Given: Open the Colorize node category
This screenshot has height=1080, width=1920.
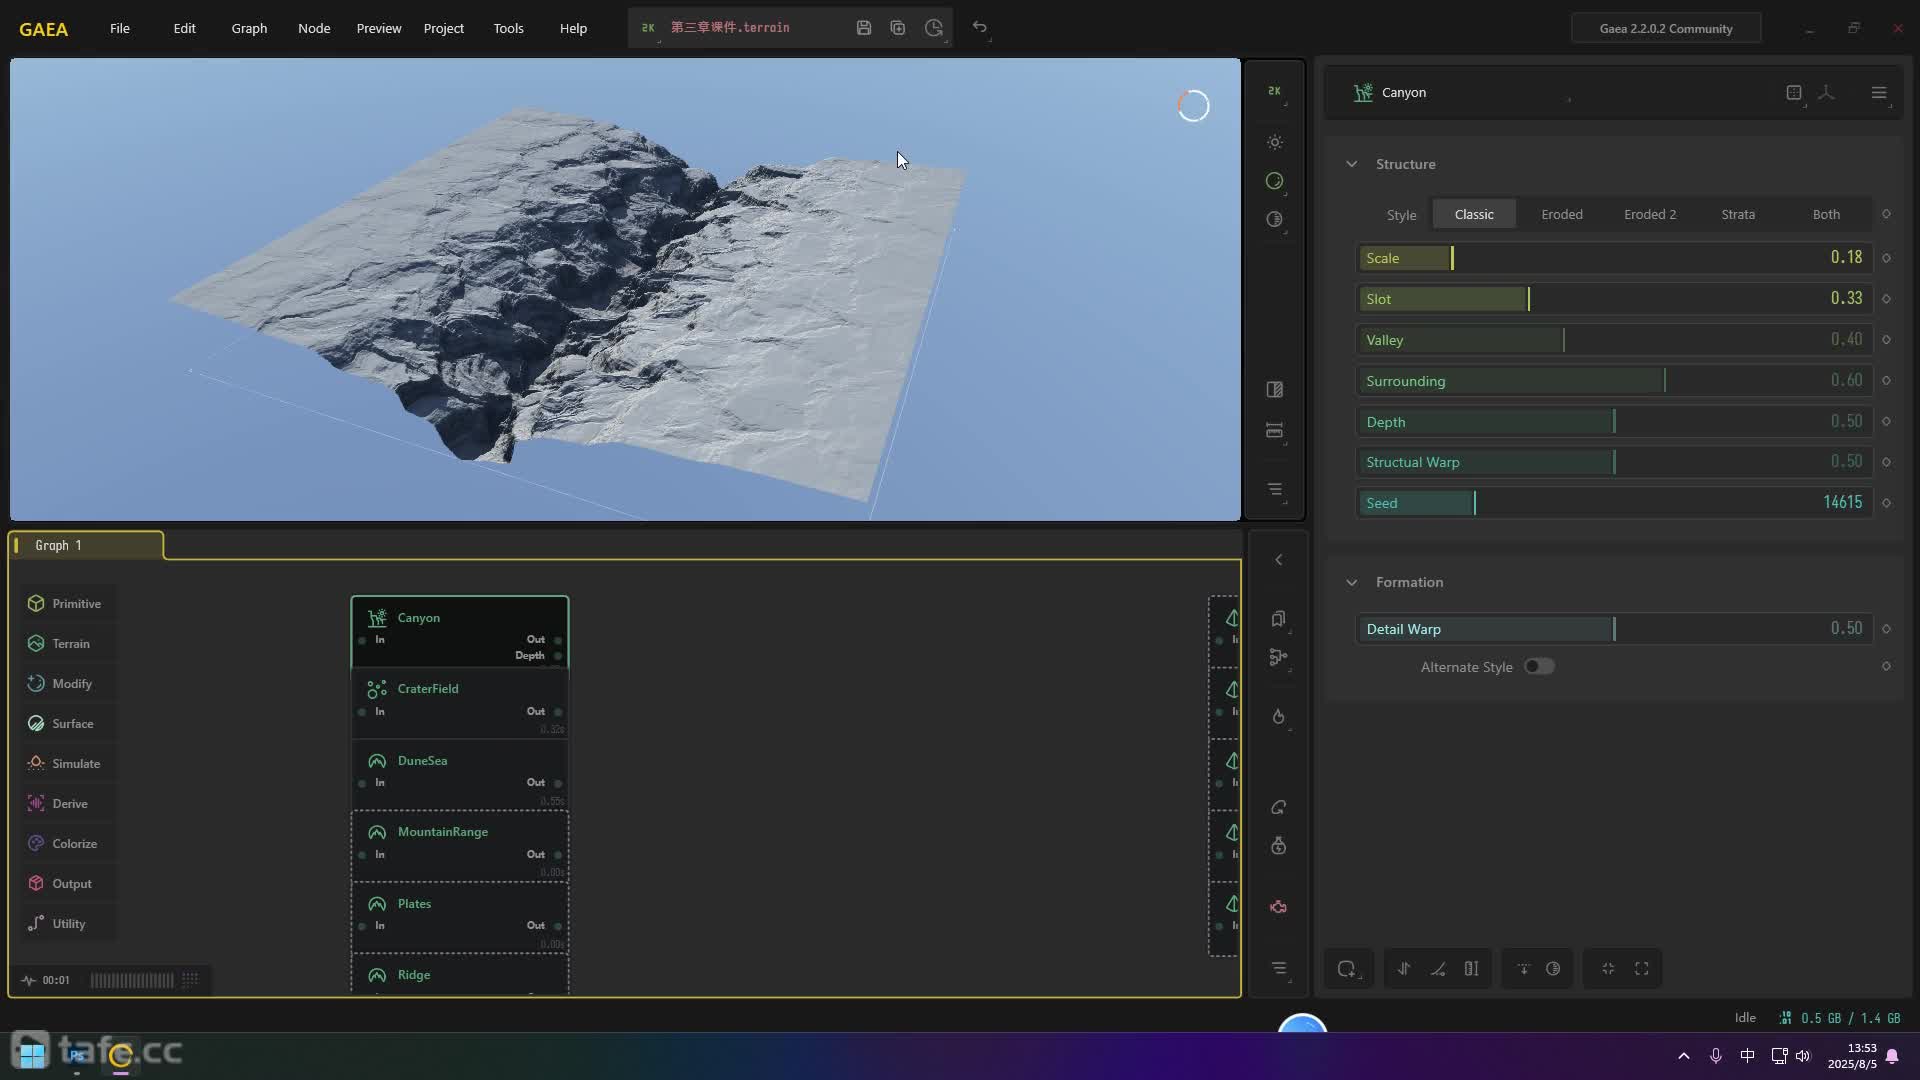Looking at the screenshot, I should tap(73, 844).
